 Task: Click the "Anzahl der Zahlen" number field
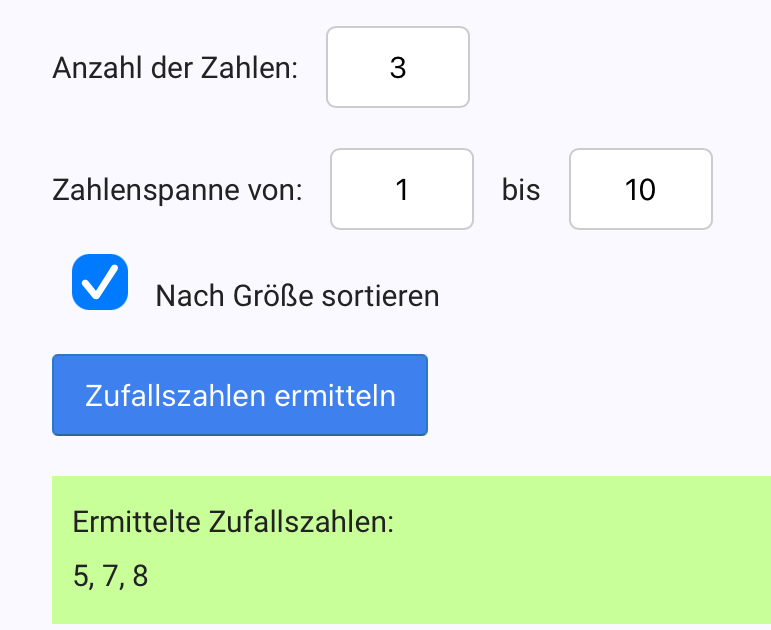click(x=397, y=67)
